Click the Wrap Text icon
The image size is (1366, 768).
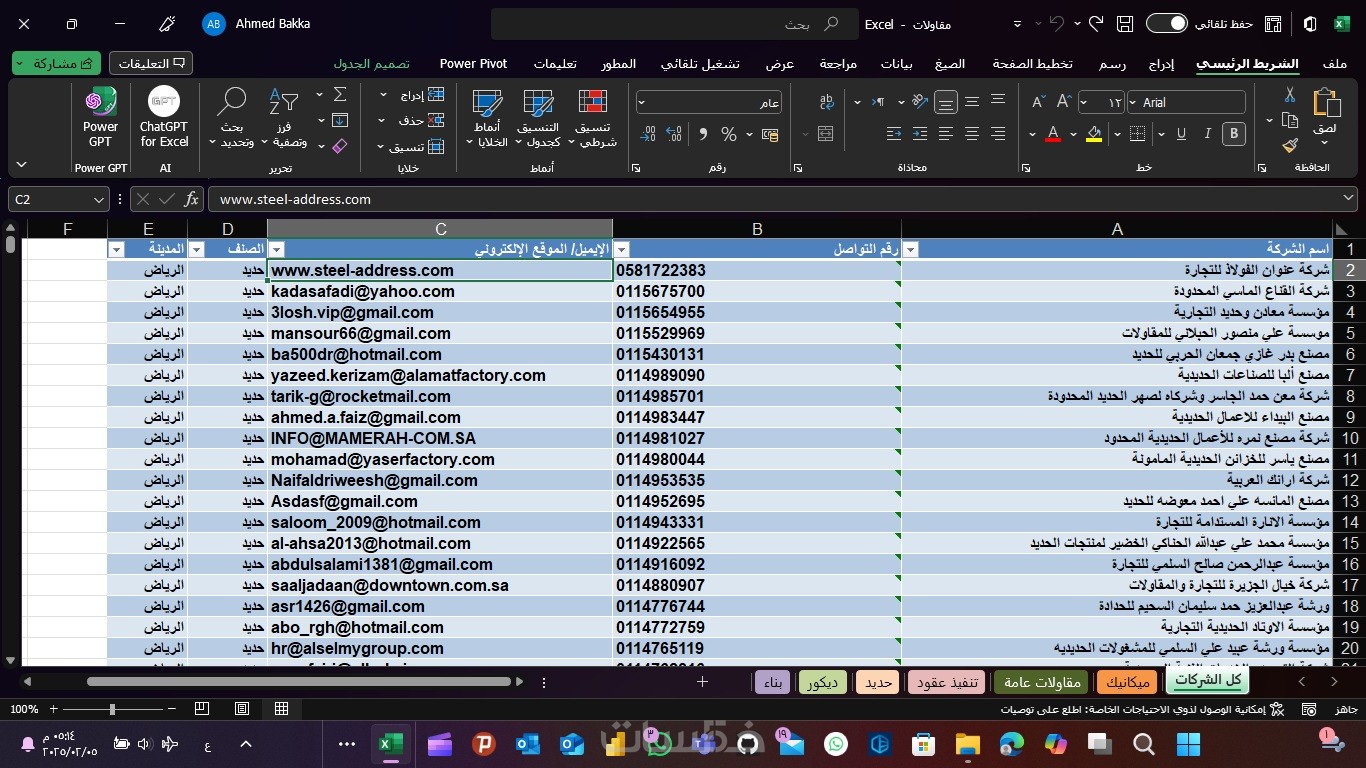click(x=826, y=102)
